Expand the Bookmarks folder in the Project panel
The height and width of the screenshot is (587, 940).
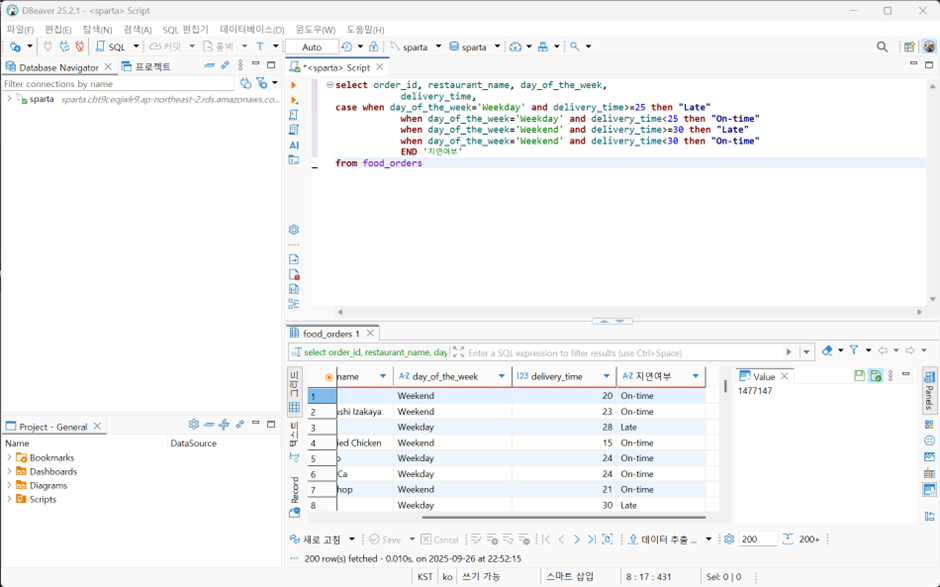tap(9, 457)
